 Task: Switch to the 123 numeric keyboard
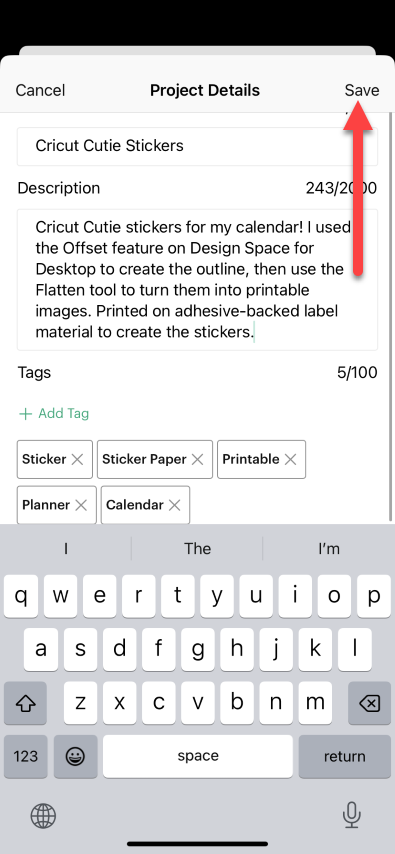[x=26, y=756]
